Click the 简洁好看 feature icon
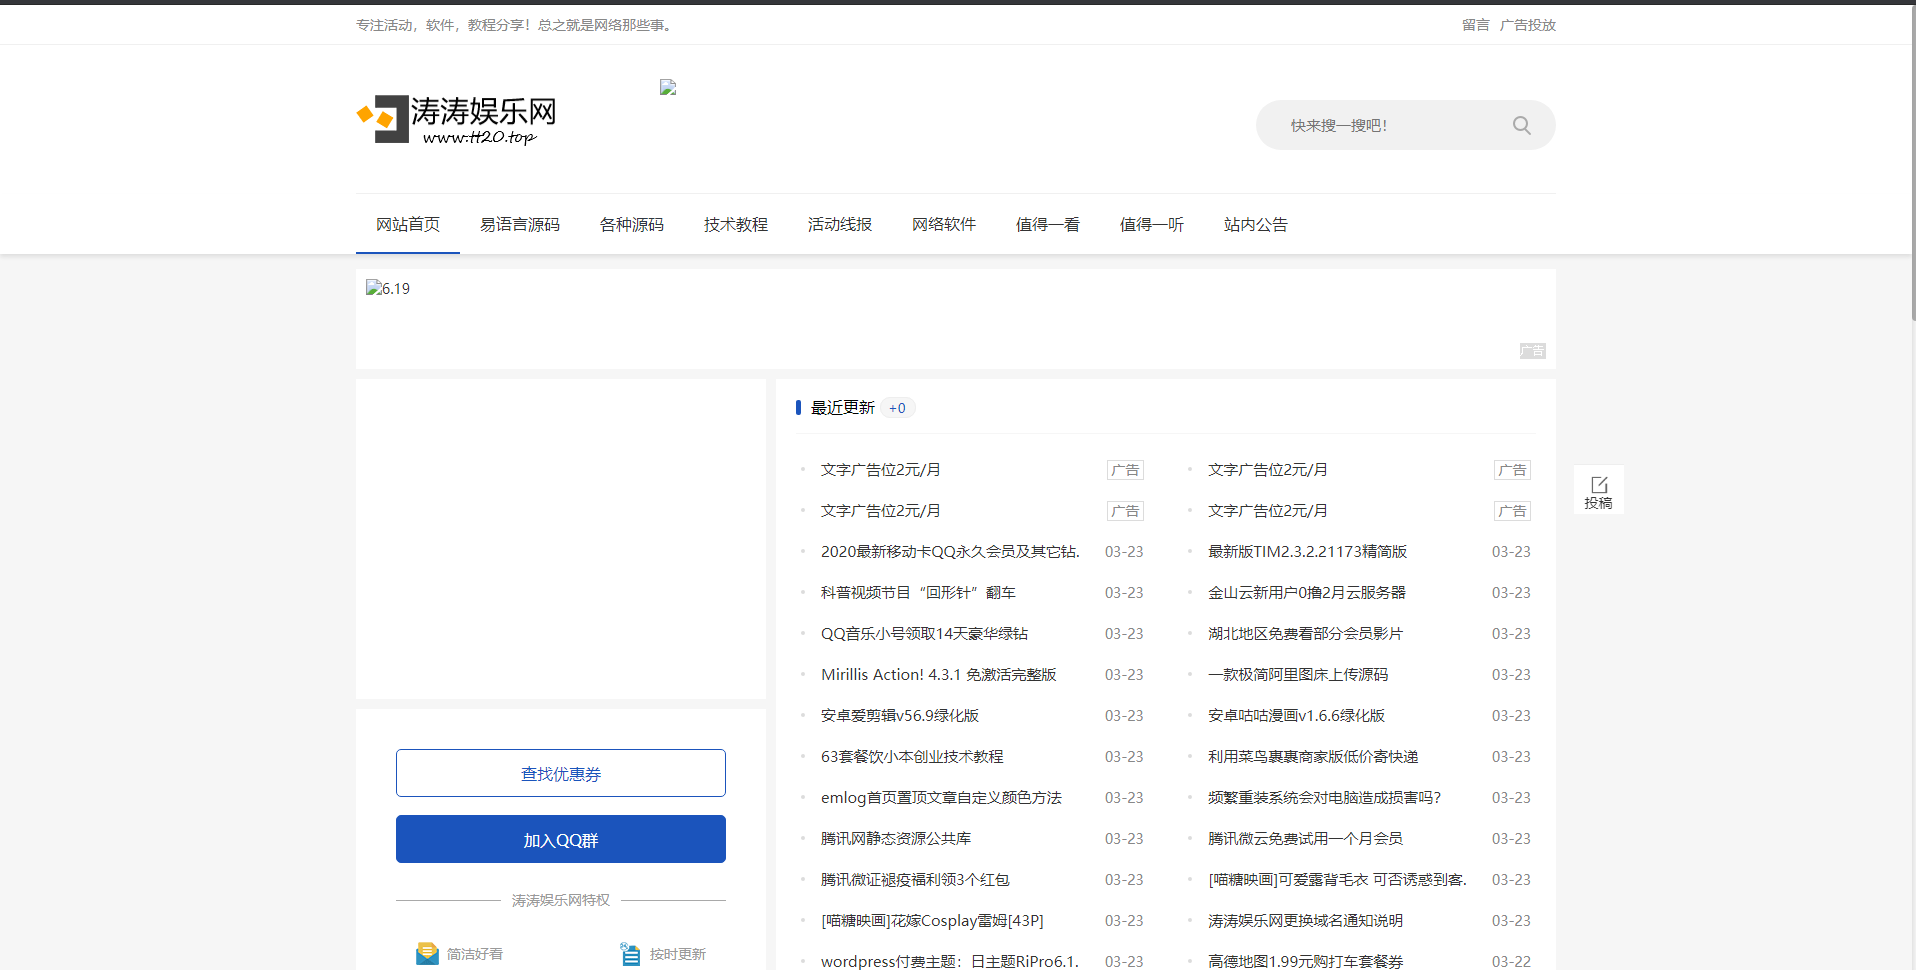Image resolution: width=1916 pixels, height=970 pixels. [x=427, y=953]
